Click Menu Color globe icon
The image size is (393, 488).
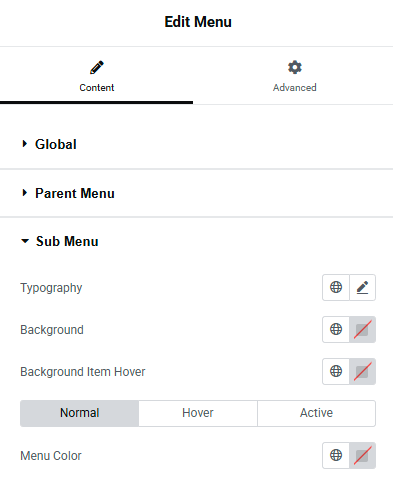(336, 455)
